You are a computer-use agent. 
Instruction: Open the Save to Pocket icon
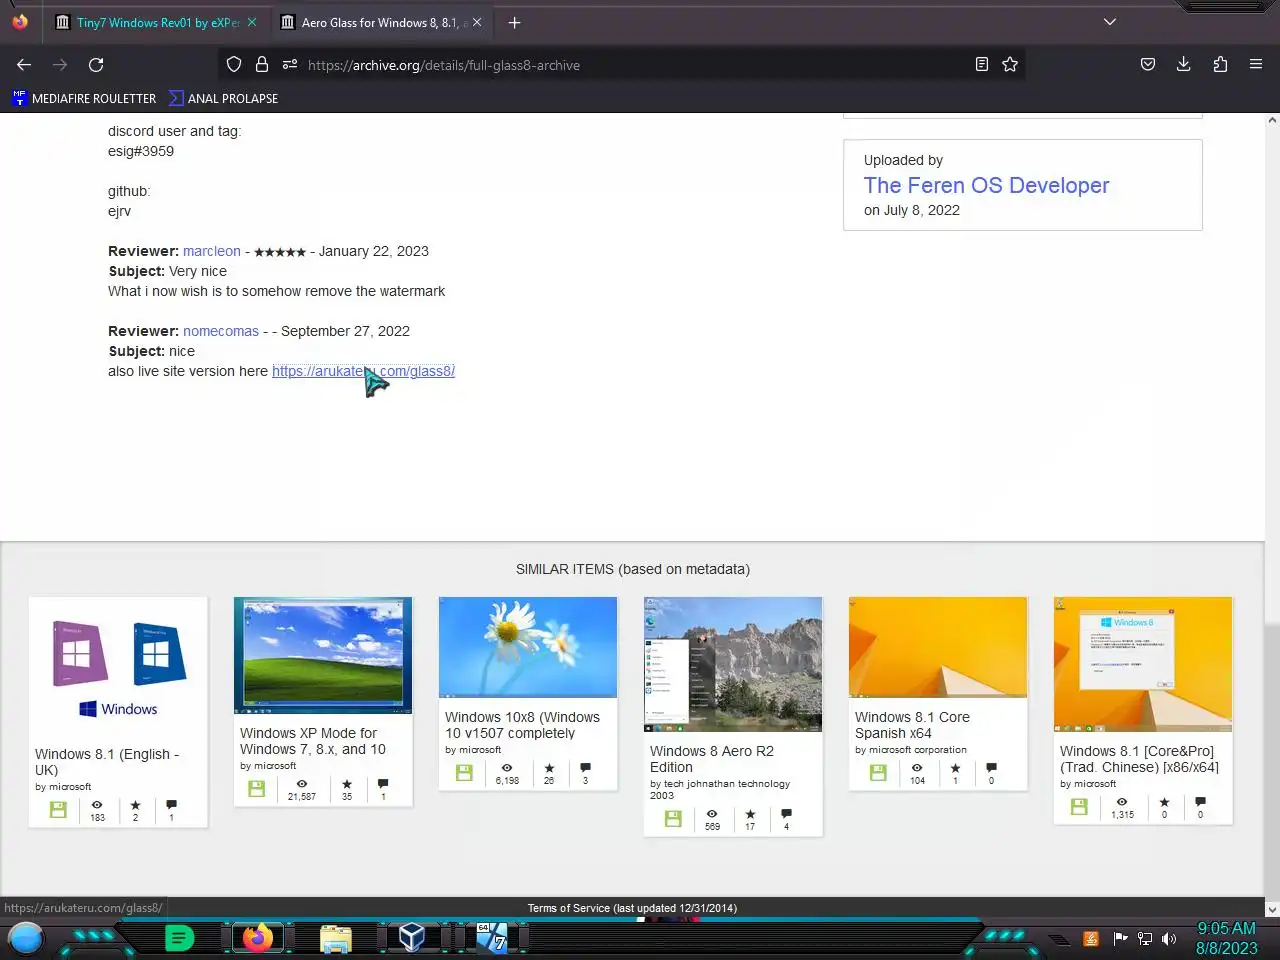point(1148,65)
